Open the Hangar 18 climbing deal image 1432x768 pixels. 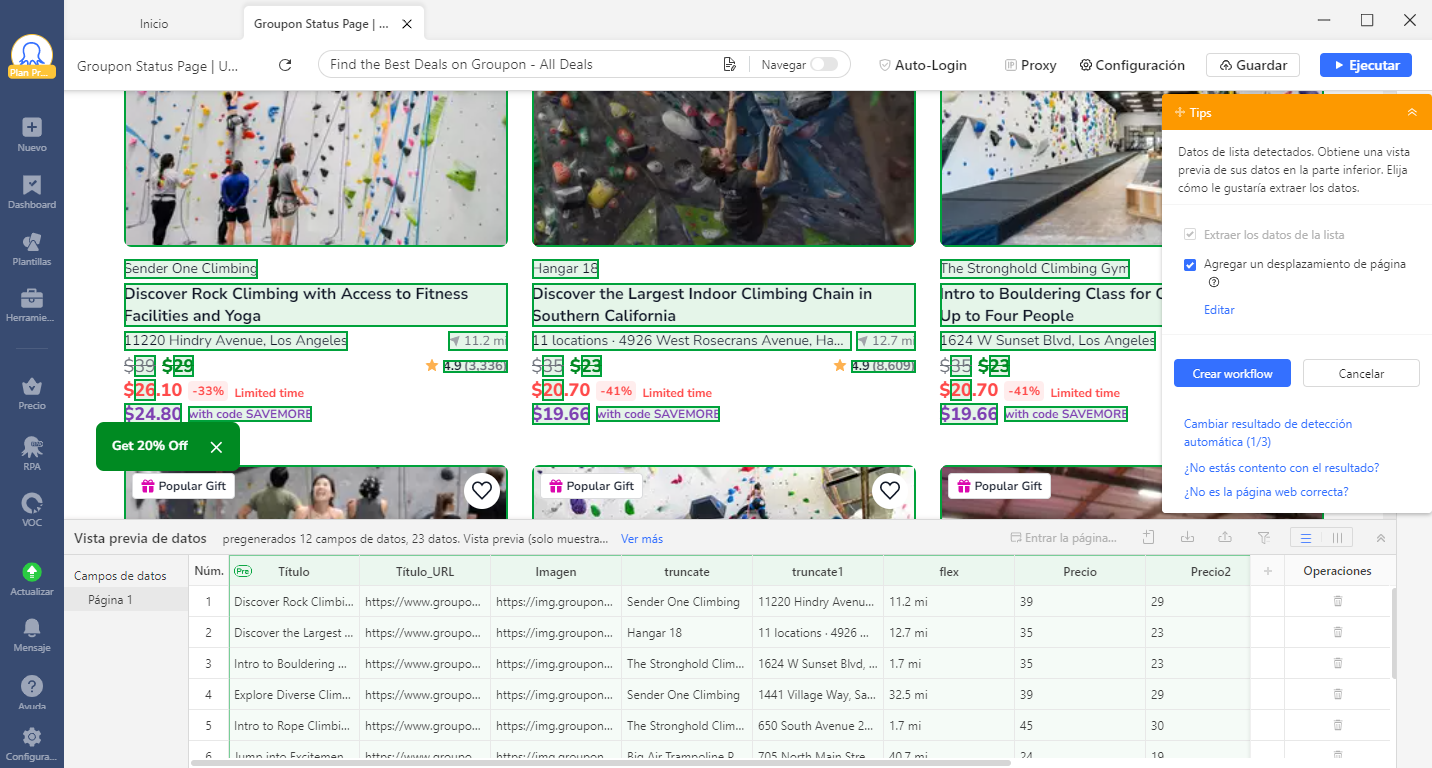pyautogui.click(x=724, y=168)
